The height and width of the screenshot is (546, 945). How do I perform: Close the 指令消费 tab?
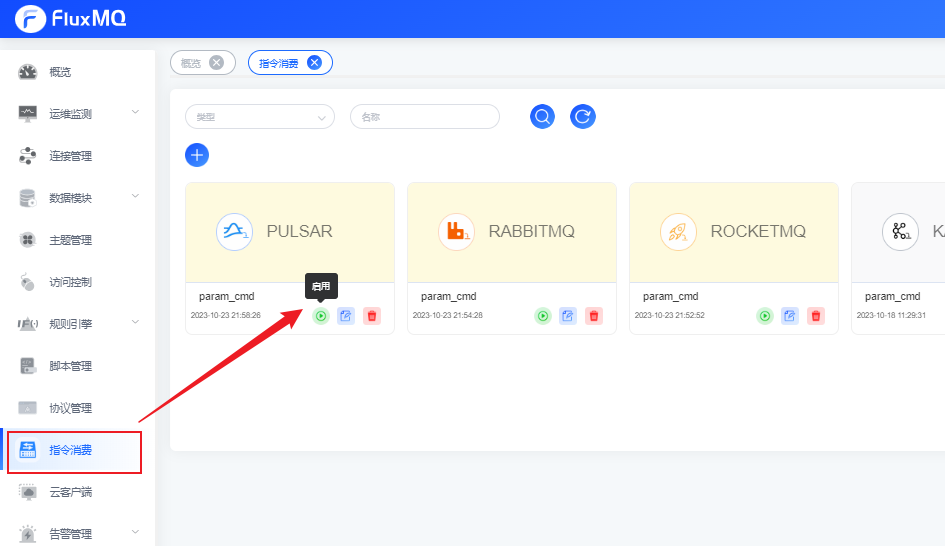(x=315, y=63)
